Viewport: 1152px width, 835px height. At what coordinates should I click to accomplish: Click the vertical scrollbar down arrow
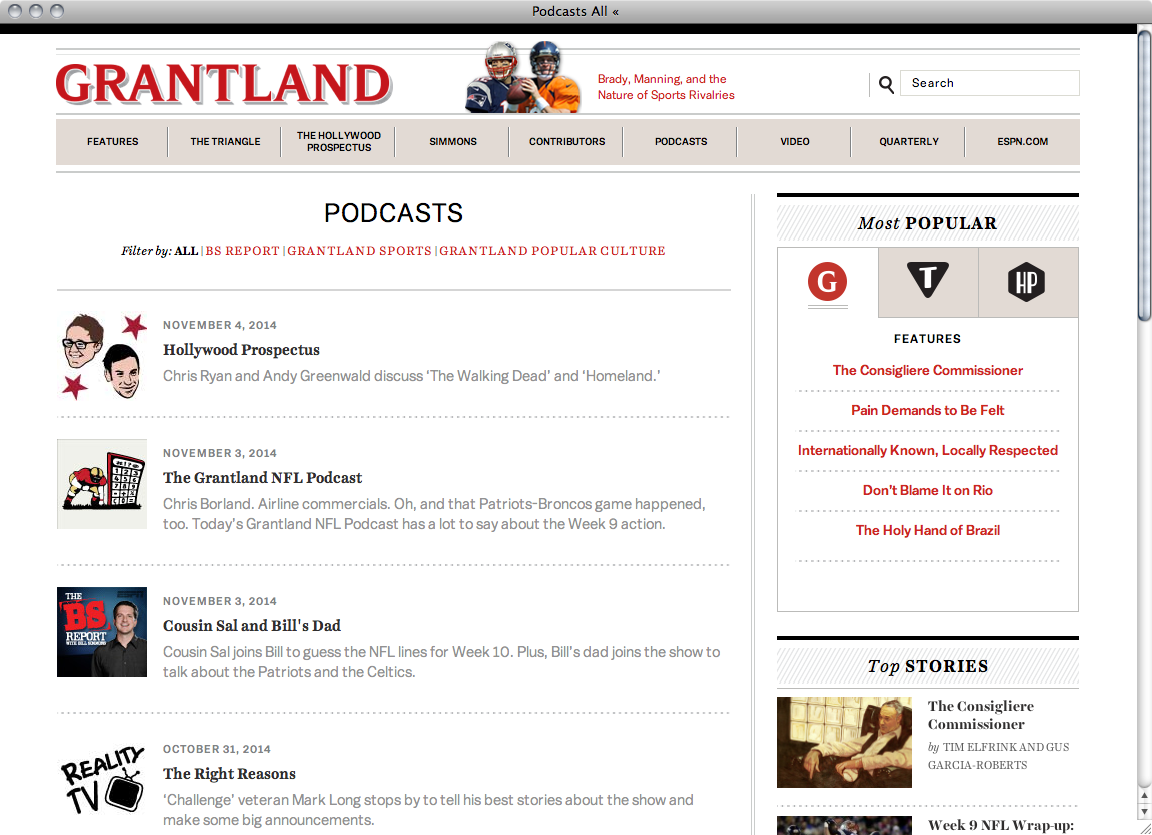point(1144,811)
